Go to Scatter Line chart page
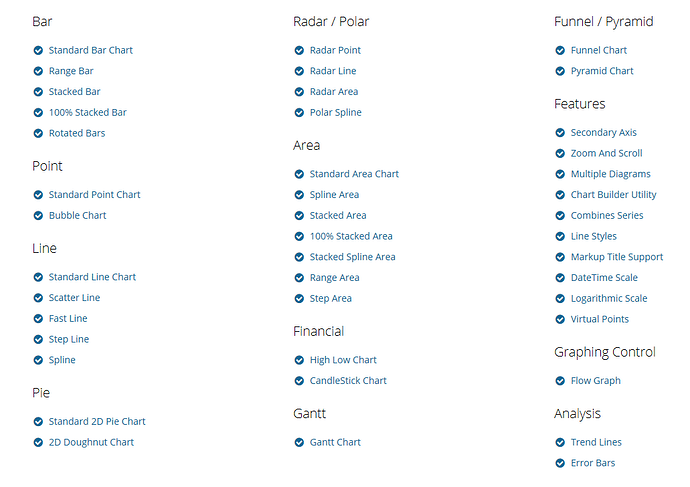 [74, 298]
